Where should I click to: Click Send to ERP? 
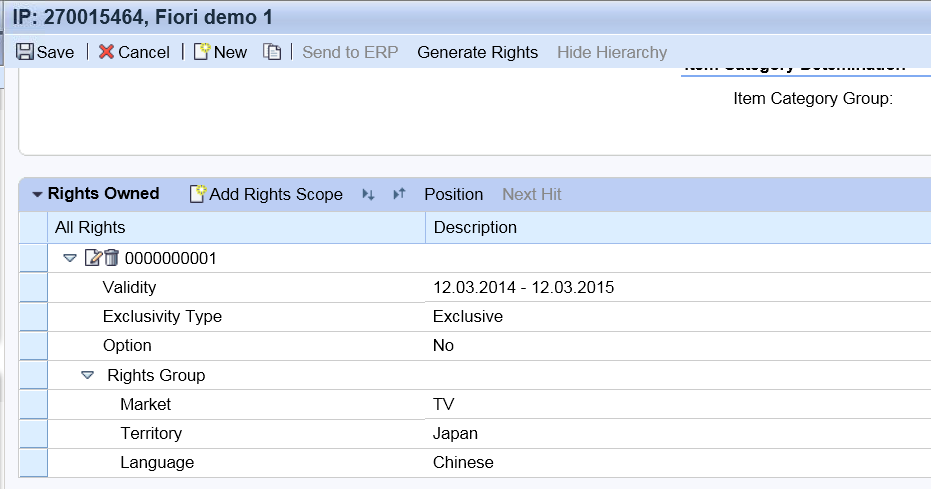click(x=350, y=52)
